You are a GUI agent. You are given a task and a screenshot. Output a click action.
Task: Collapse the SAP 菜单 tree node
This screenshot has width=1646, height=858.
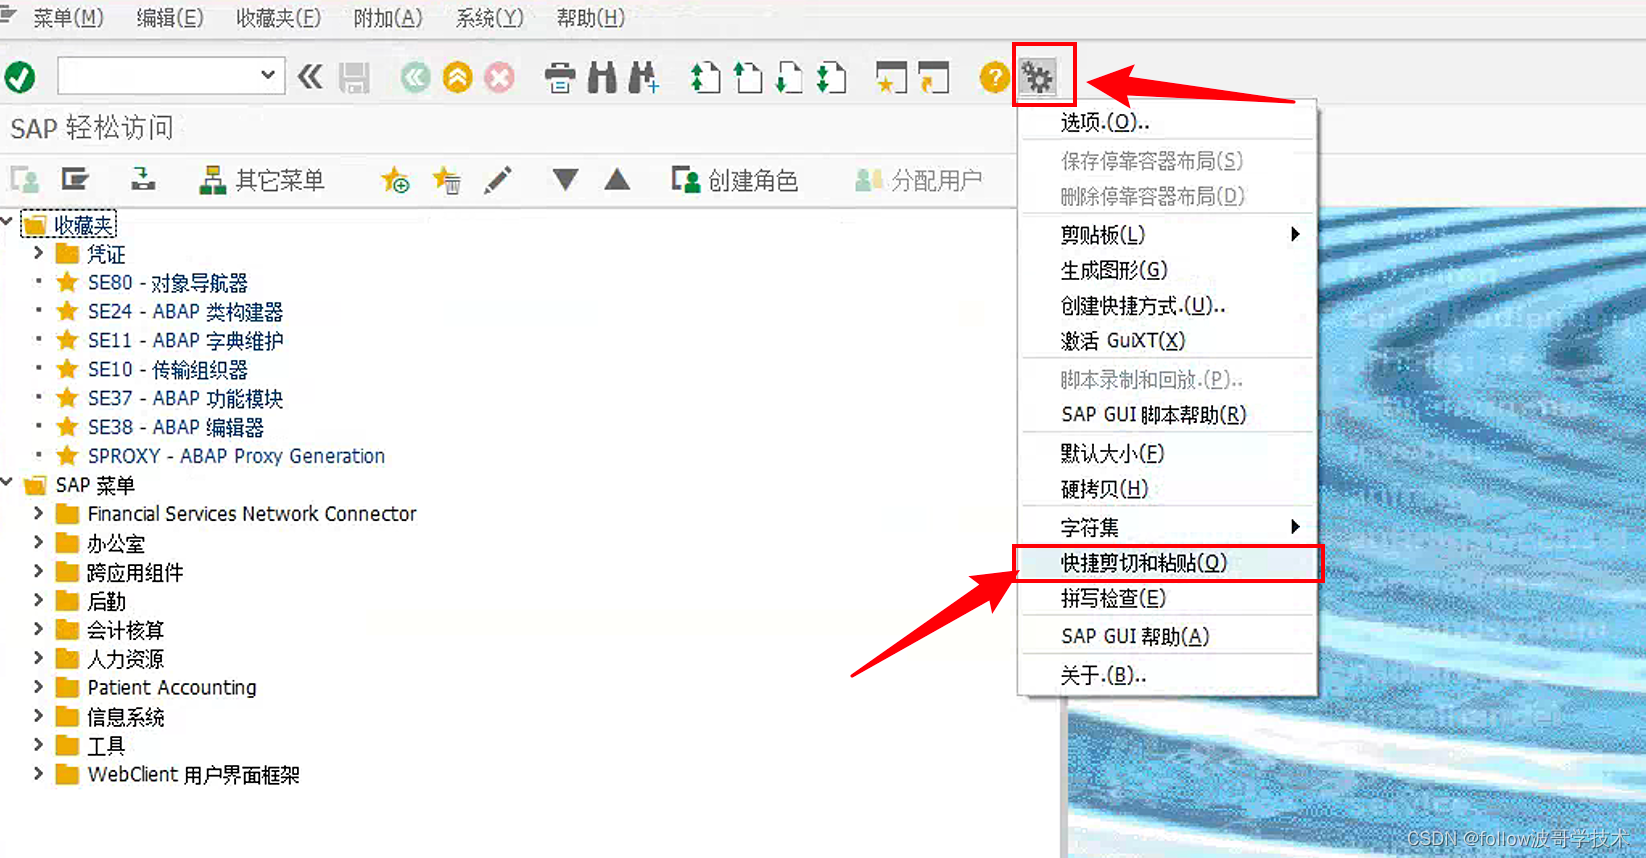click(7, 482)
